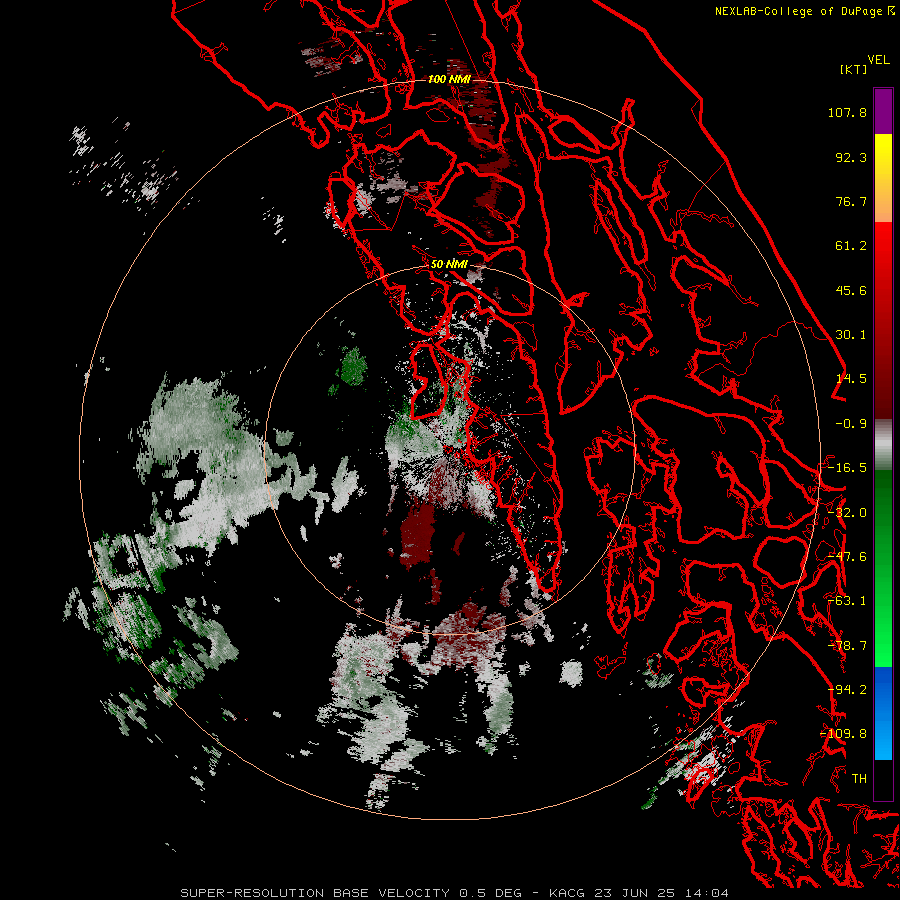Click the 76.7 legend value
The height and width of the screenshot is (900, 900).
pyautogui.click(x=851, y=201)
